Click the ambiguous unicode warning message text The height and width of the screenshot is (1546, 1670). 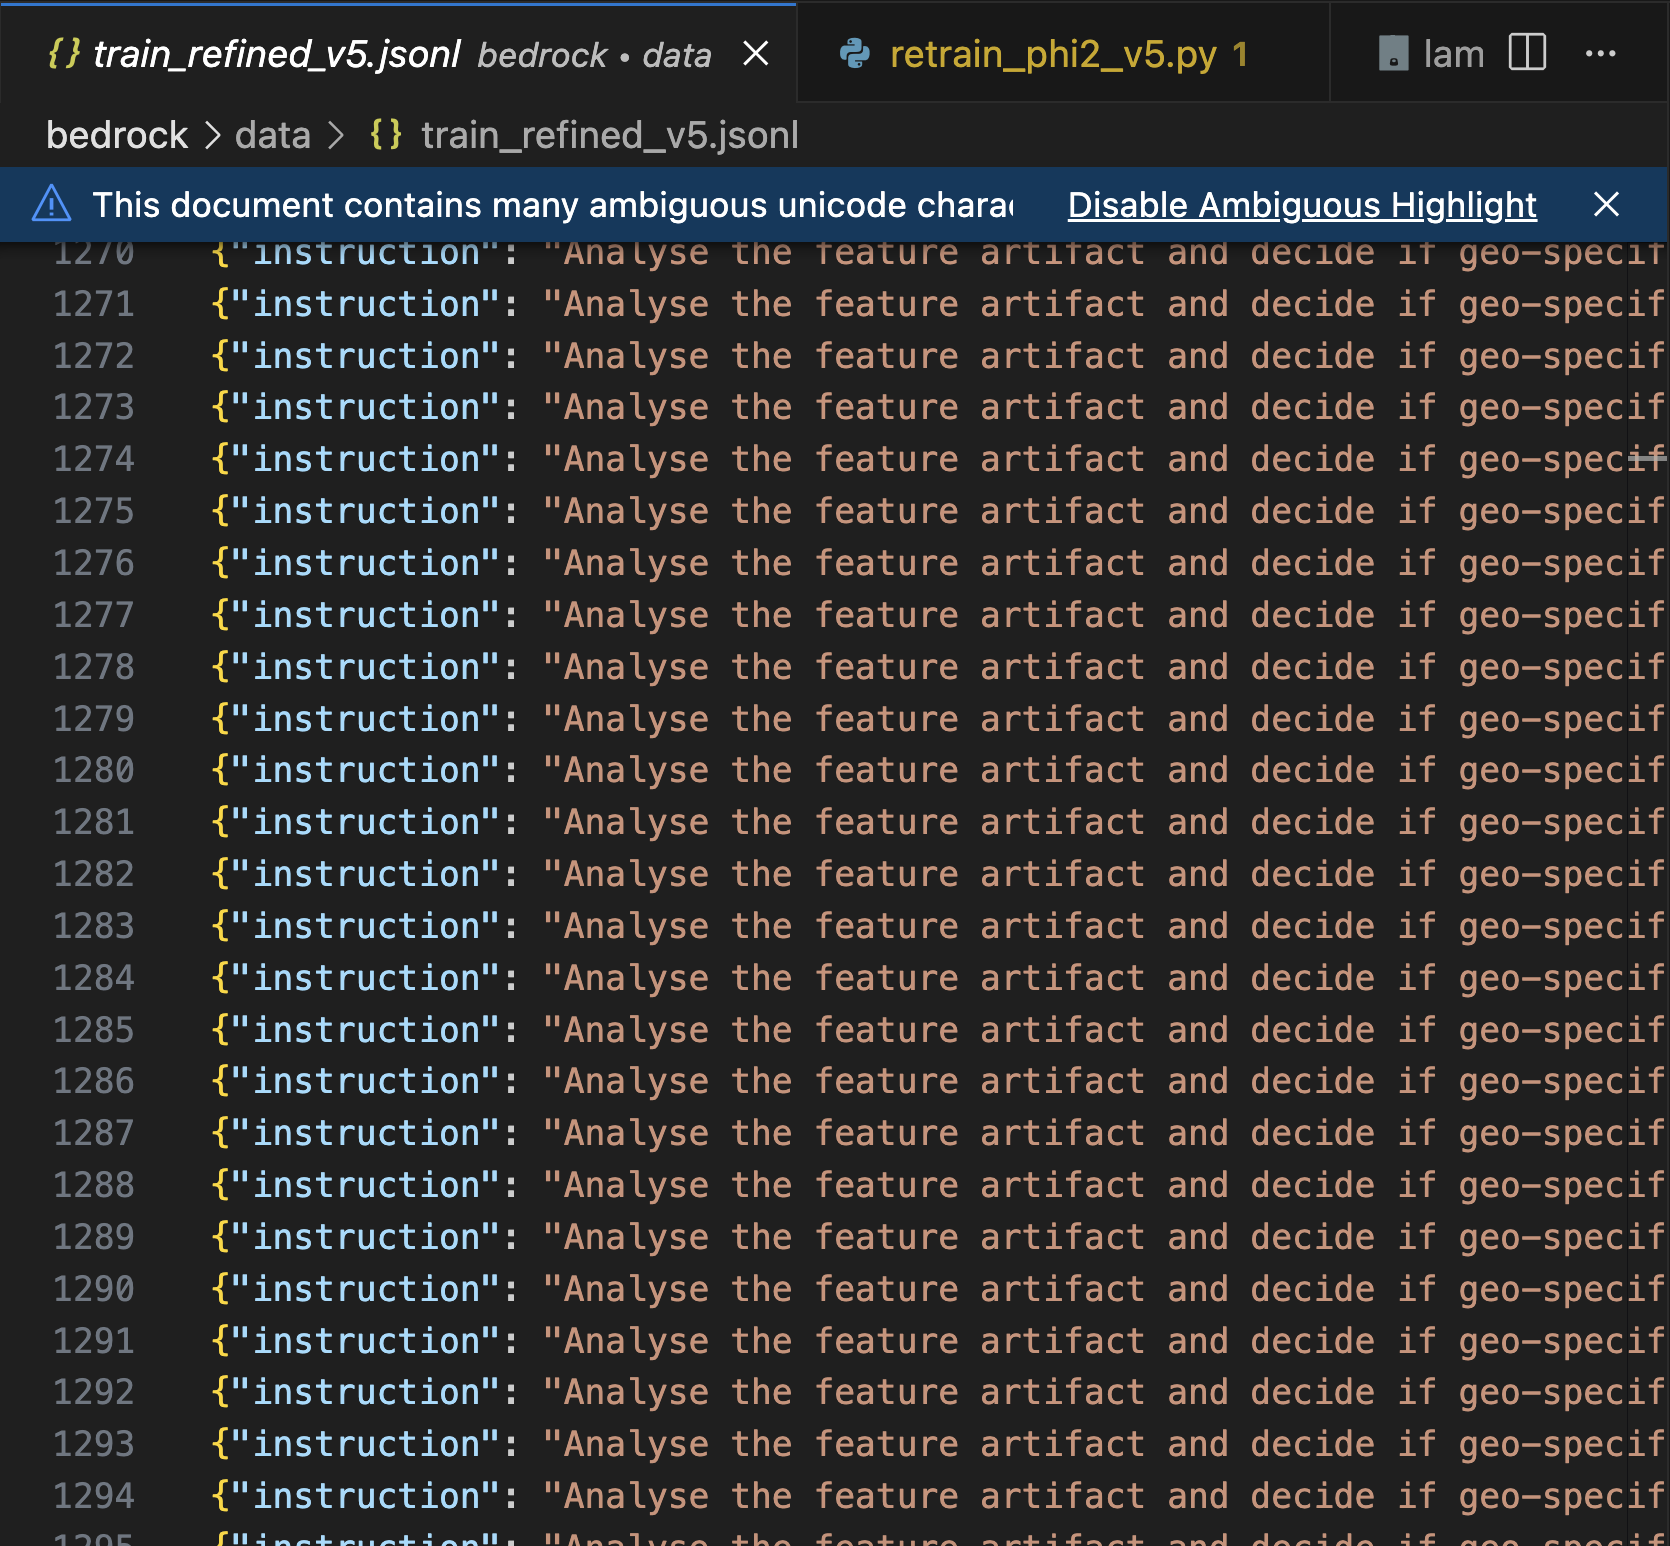(553, 205)
